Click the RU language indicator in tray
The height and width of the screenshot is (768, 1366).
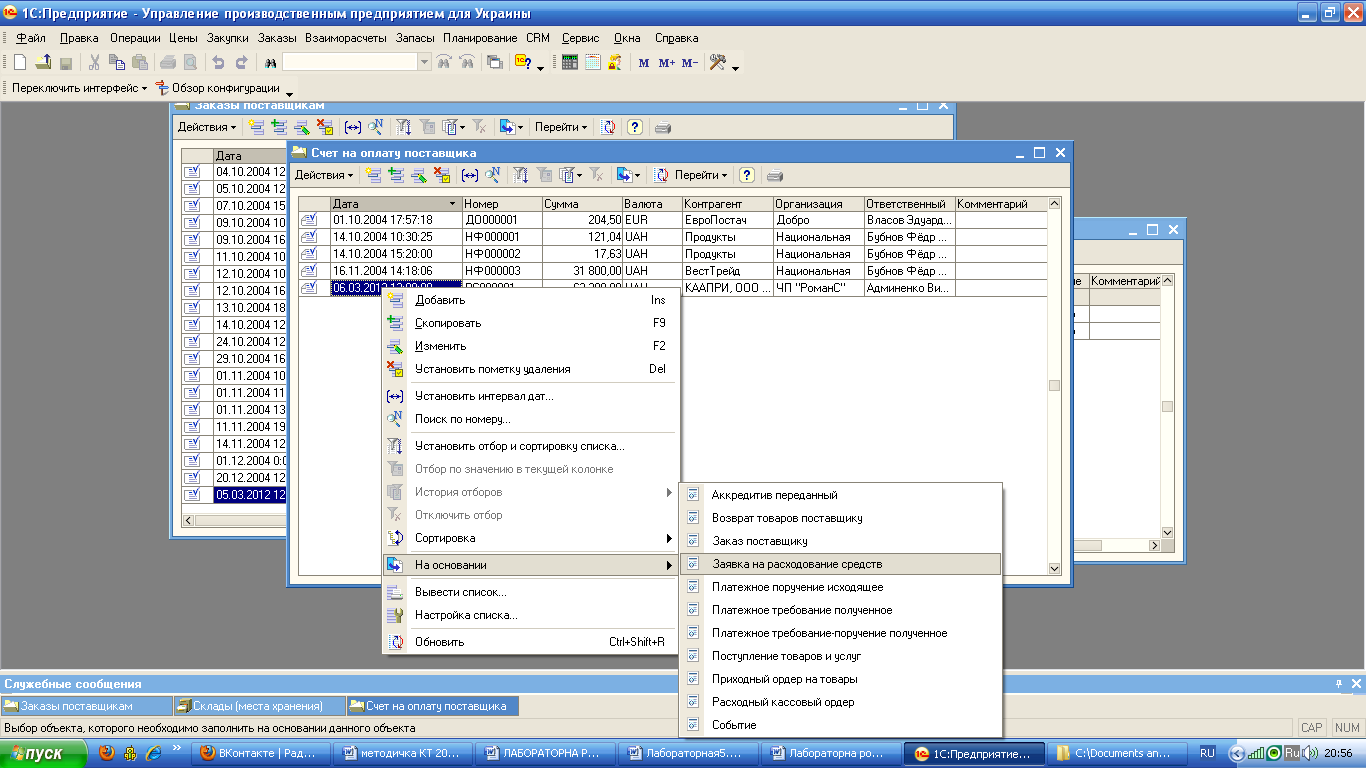tap(1207, 753)
